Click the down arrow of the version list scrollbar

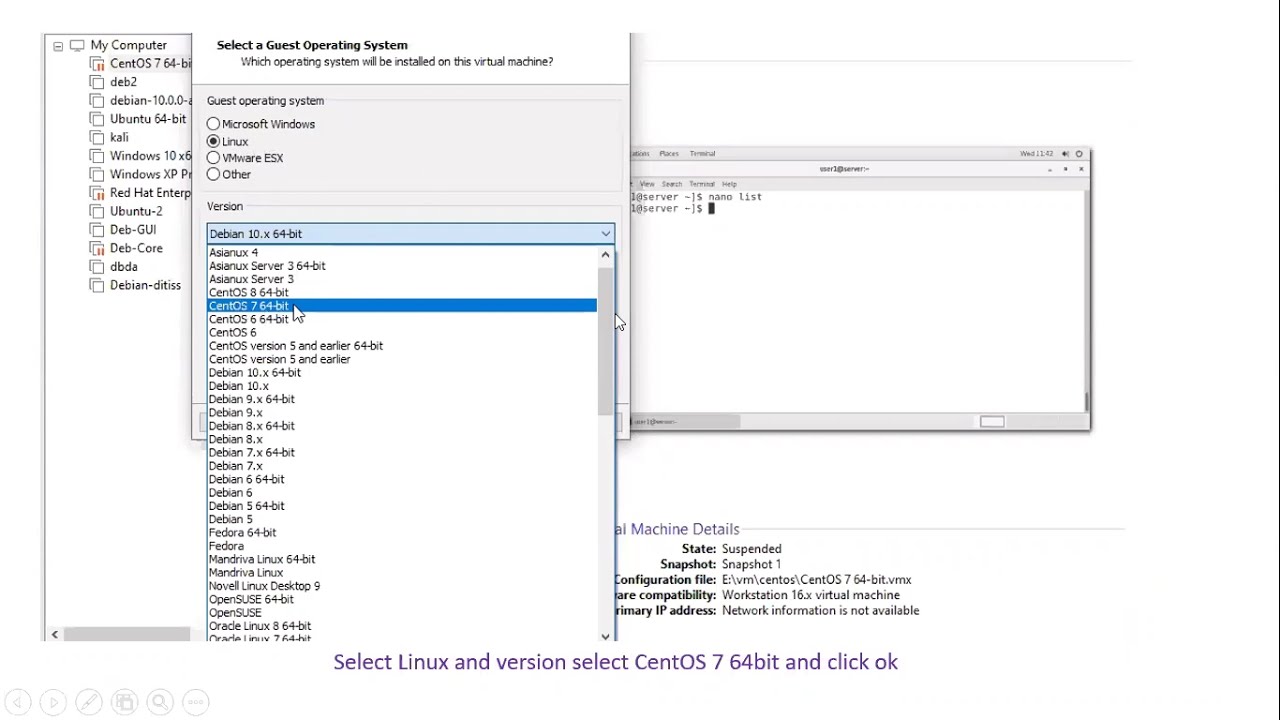click(x=605, y=635)
